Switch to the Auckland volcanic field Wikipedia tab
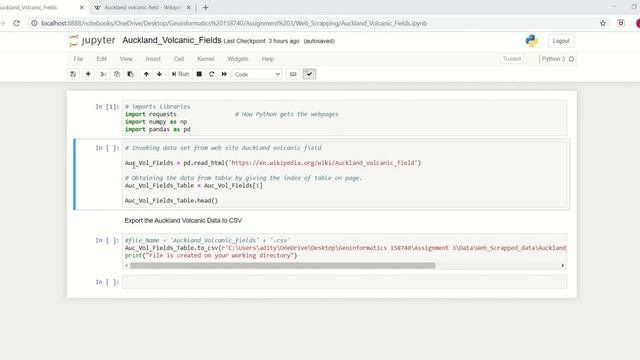The image size is (640, 360). click(x=142, y=7)
